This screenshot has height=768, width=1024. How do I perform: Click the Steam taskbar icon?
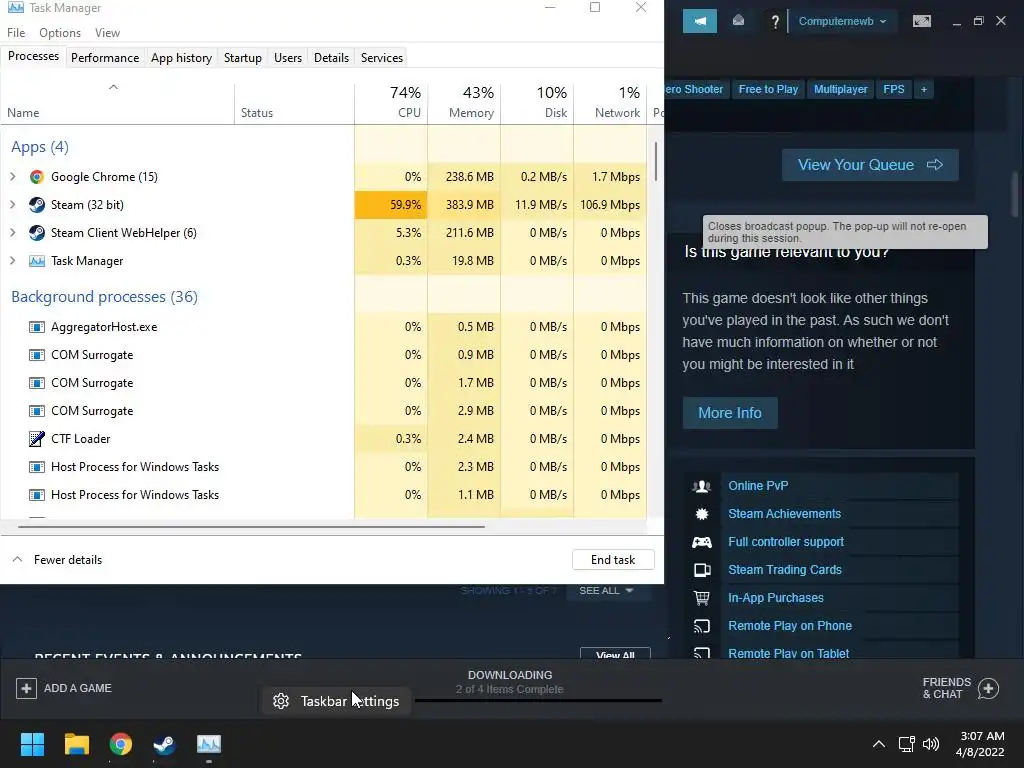point(165,744)
